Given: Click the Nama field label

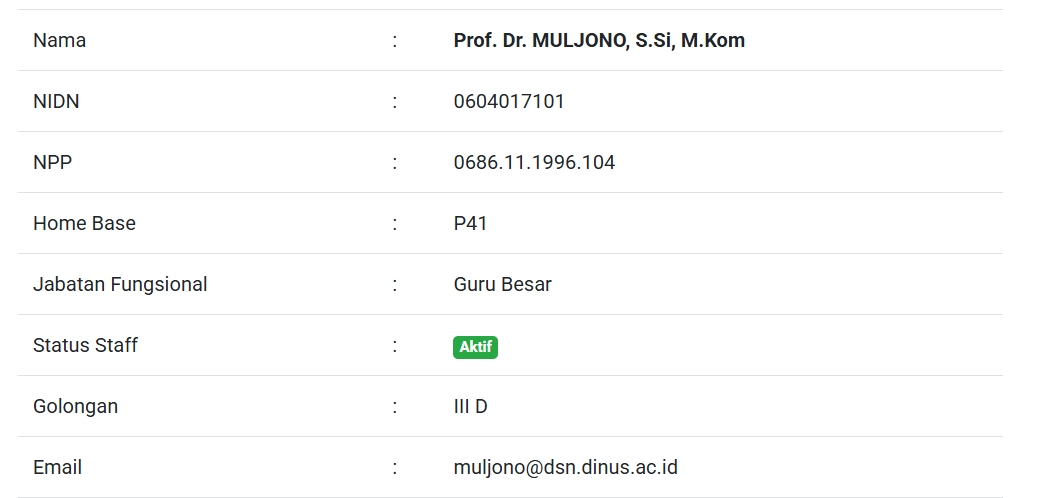Looking at the screenshot, I should (x=59, y=41).
